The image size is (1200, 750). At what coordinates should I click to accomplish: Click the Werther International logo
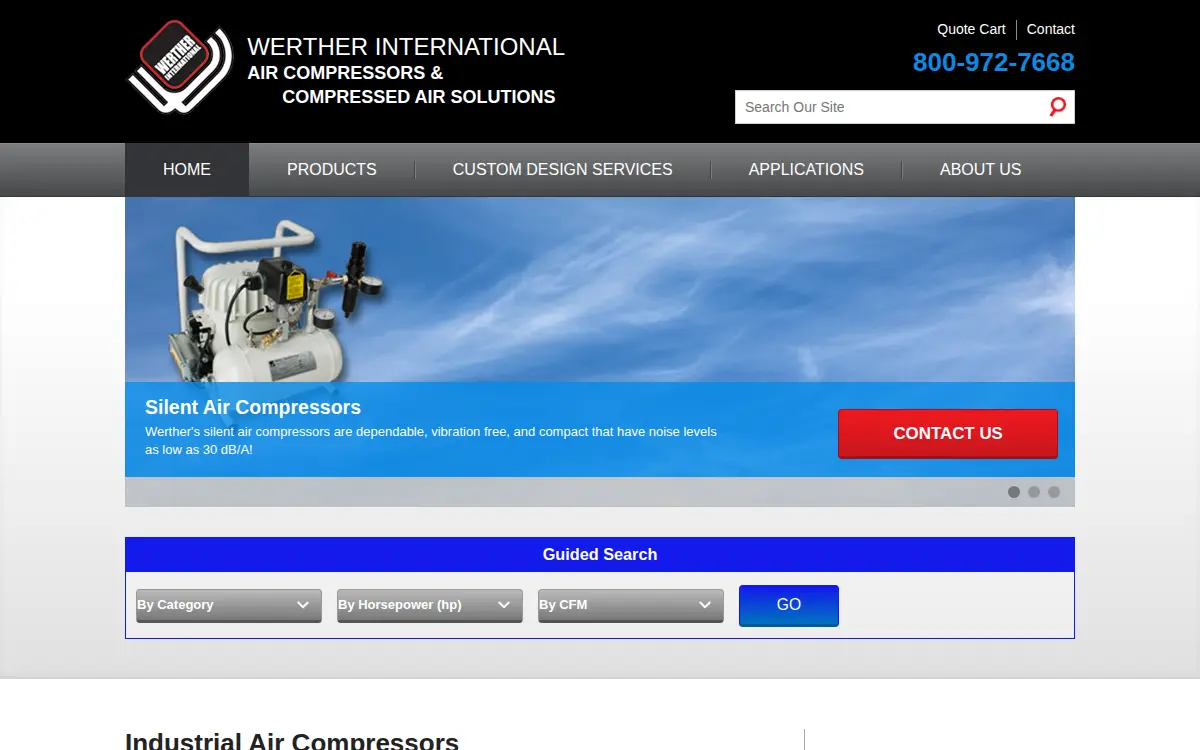pyautogui.click(x=180, y=67)
